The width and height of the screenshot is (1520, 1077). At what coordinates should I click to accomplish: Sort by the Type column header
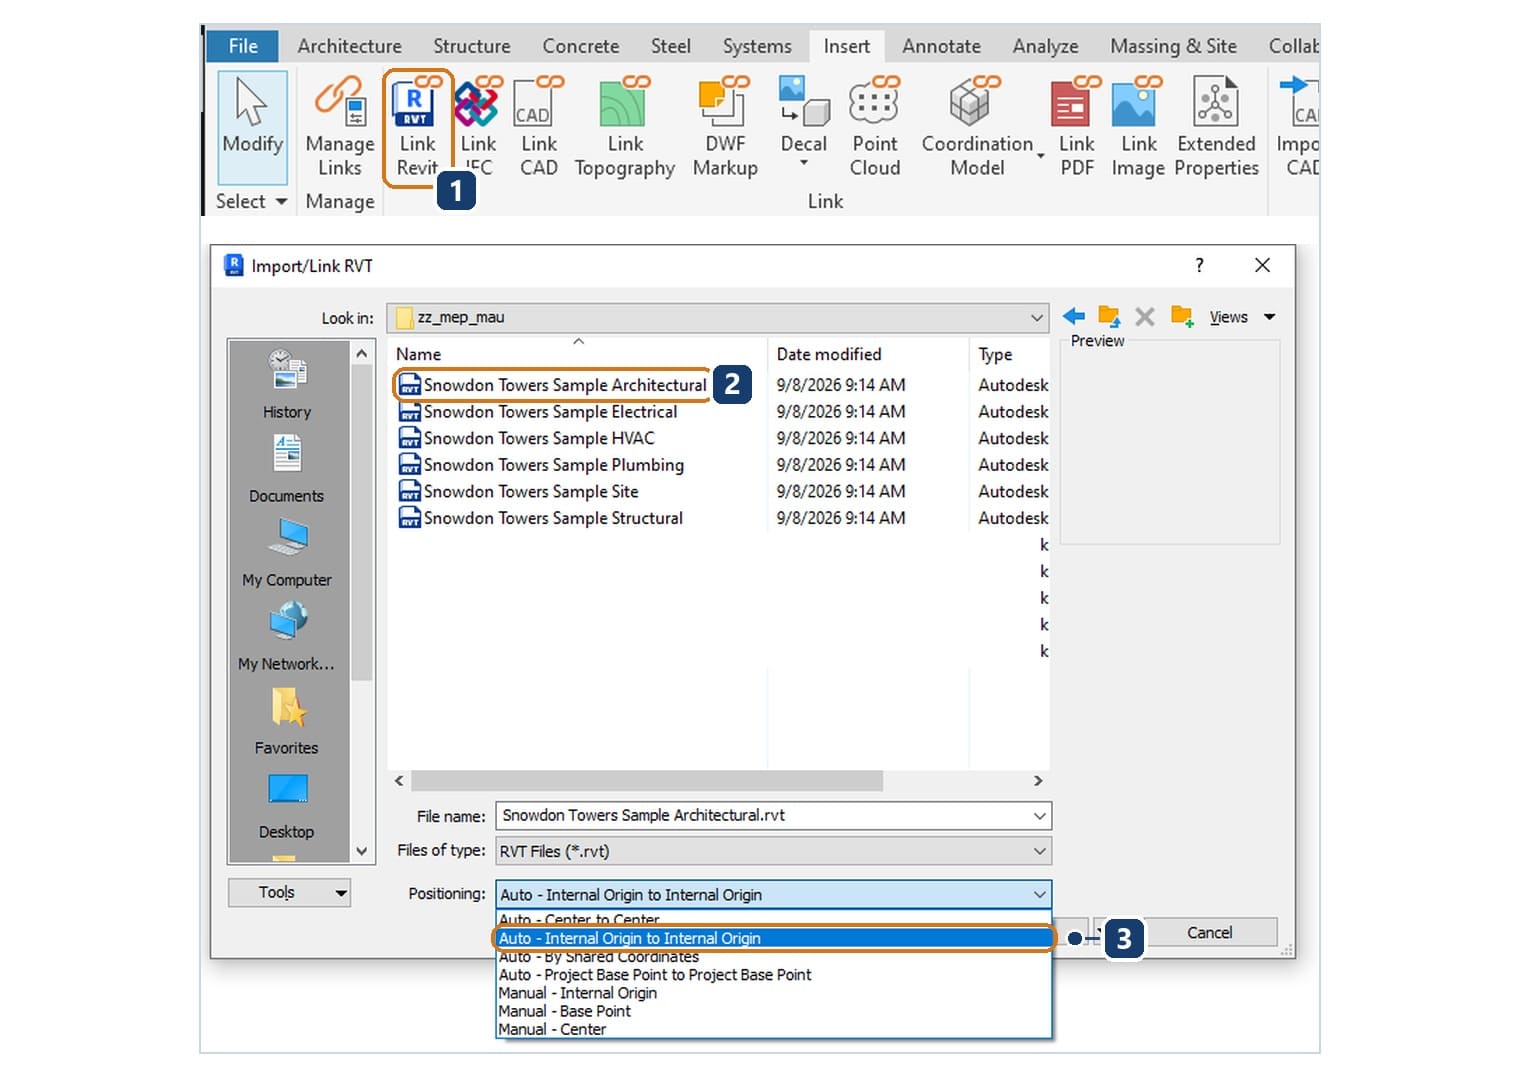[x=1010, y=354]
